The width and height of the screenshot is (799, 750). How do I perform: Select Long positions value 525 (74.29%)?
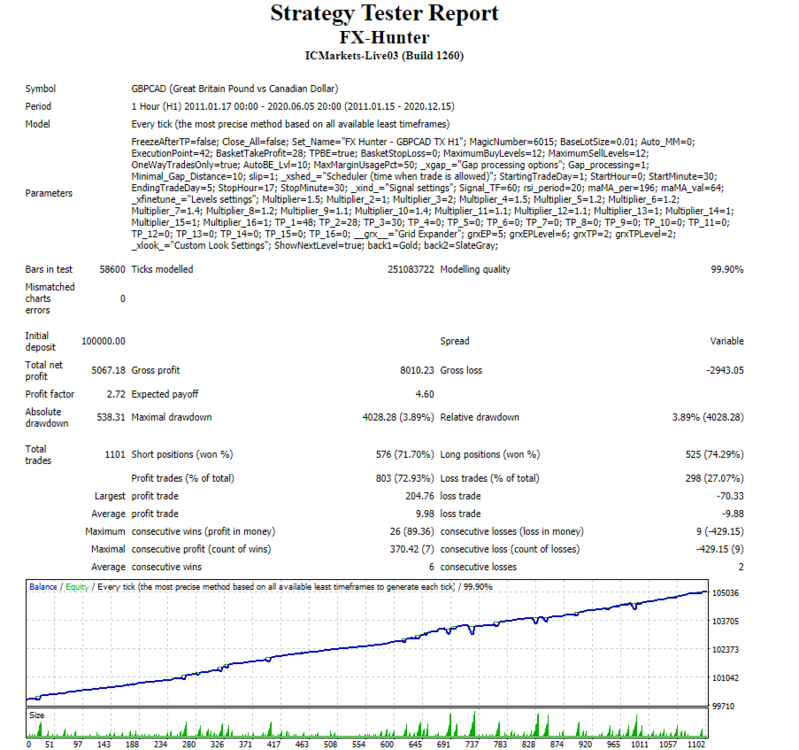coord(714,454)
